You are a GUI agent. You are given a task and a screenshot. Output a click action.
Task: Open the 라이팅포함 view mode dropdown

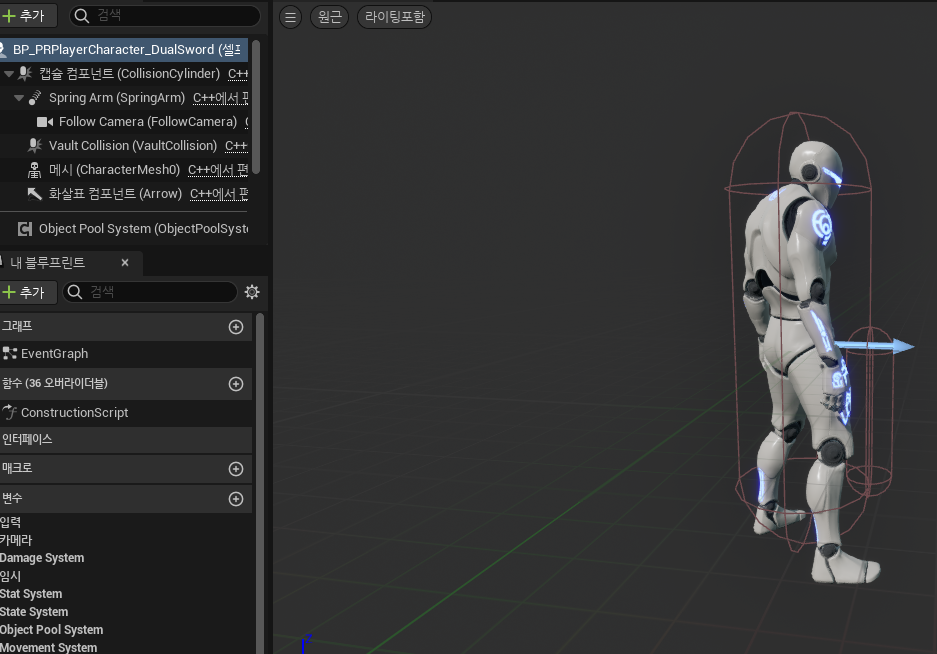394,17
